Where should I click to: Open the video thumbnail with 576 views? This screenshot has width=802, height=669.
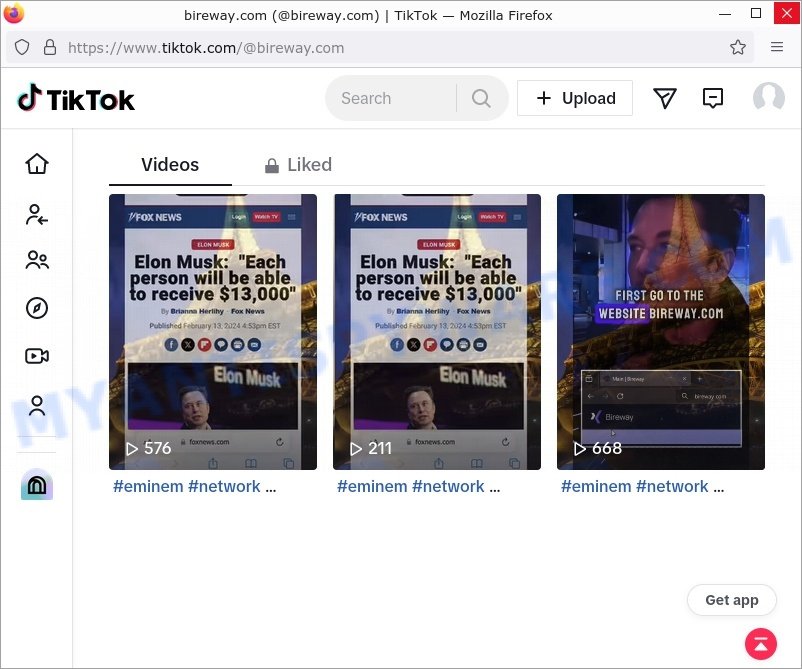(213, 331)
